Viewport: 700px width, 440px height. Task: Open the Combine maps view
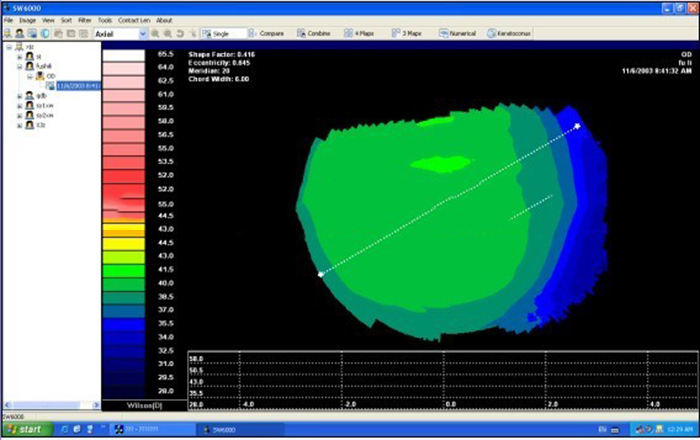click(313, 33)
